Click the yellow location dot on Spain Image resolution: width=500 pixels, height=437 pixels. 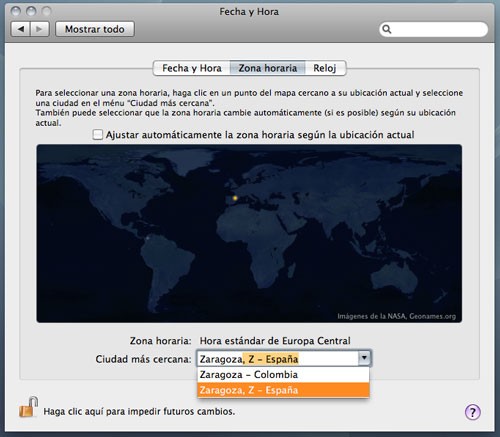tap(235, 198)
